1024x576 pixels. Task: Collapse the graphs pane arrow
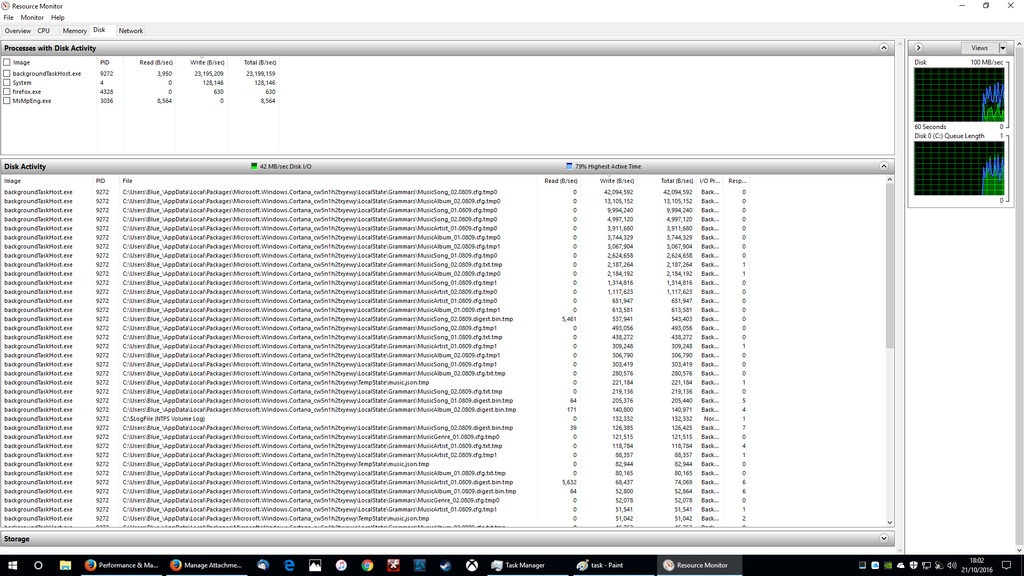pos(918,48)
